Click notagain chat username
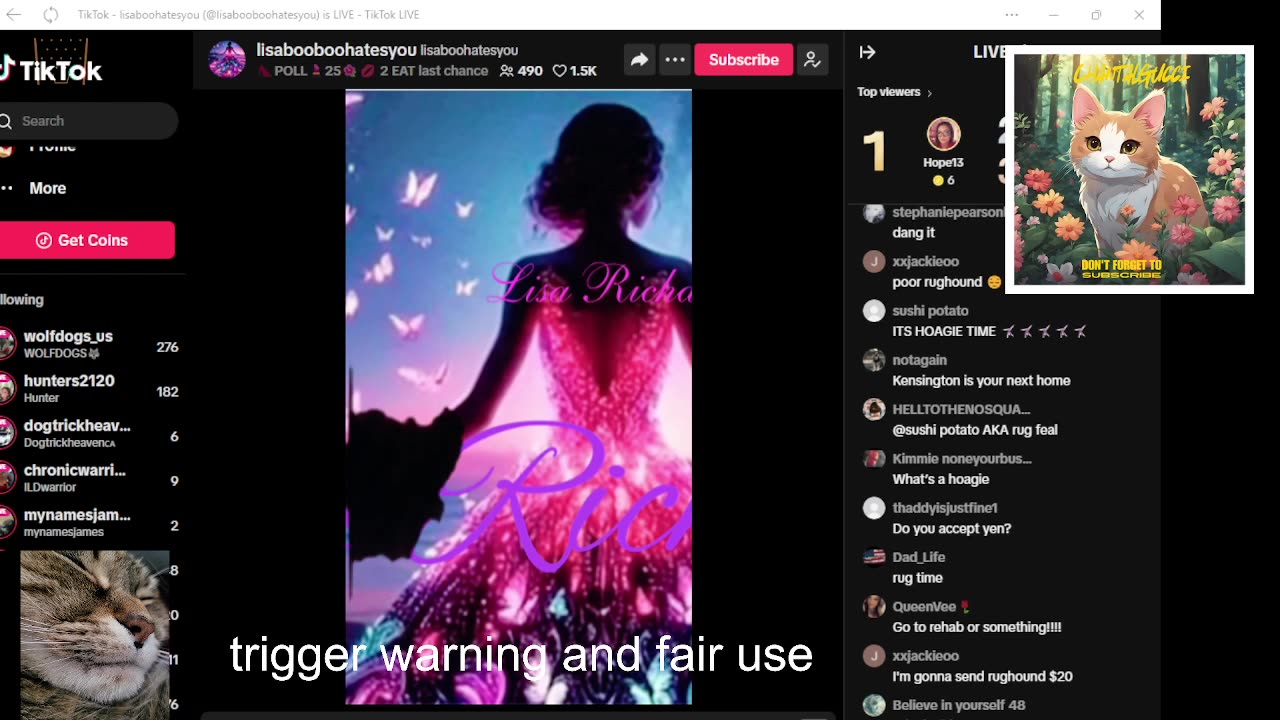 click(x=919, y=360)
